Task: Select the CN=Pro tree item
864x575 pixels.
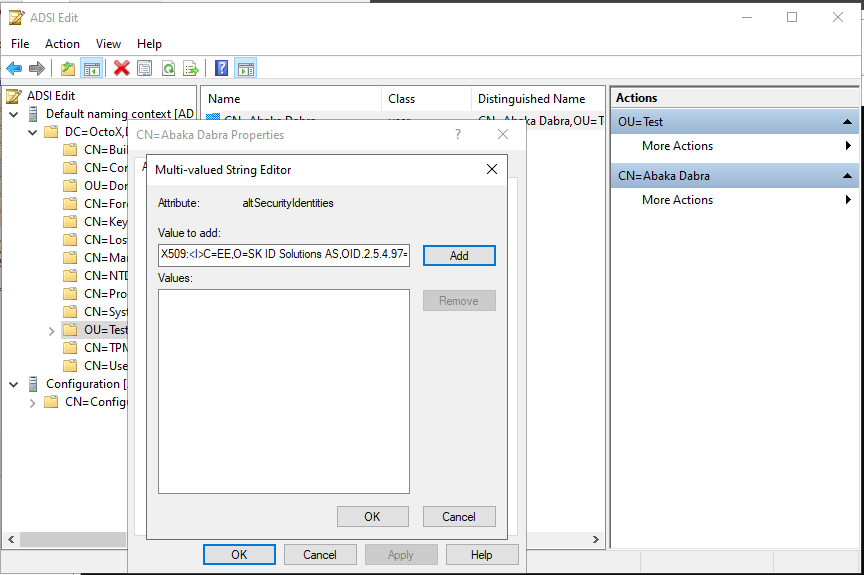Action: [x=106, y=294]
